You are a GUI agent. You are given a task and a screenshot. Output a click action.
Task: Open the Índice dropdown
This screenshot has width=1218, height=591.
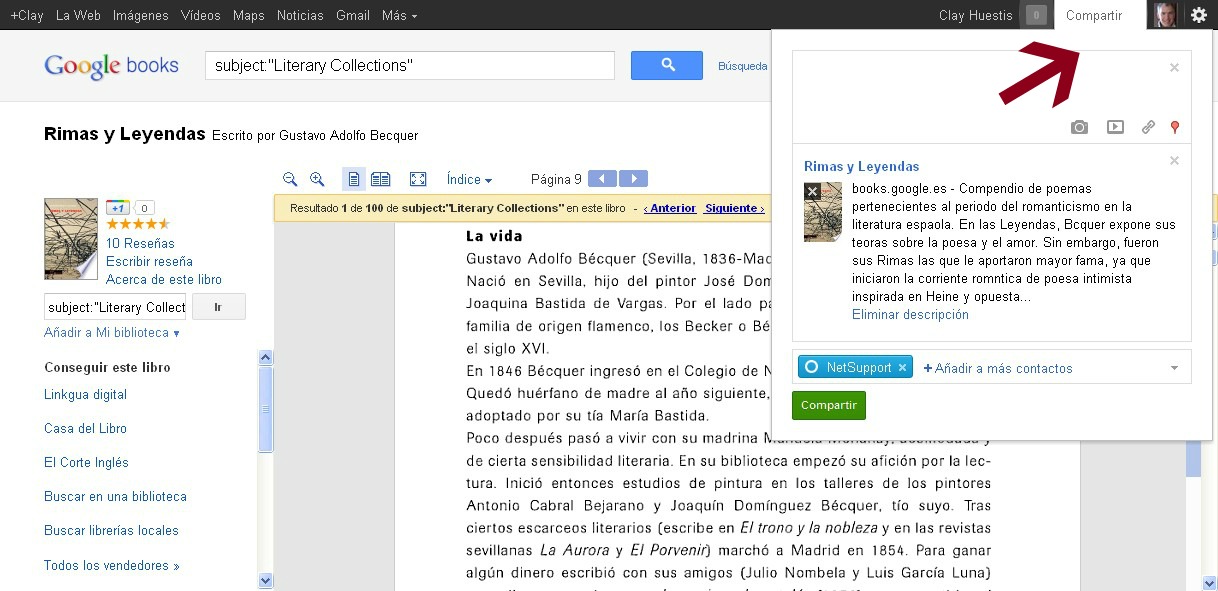point(469,179)
